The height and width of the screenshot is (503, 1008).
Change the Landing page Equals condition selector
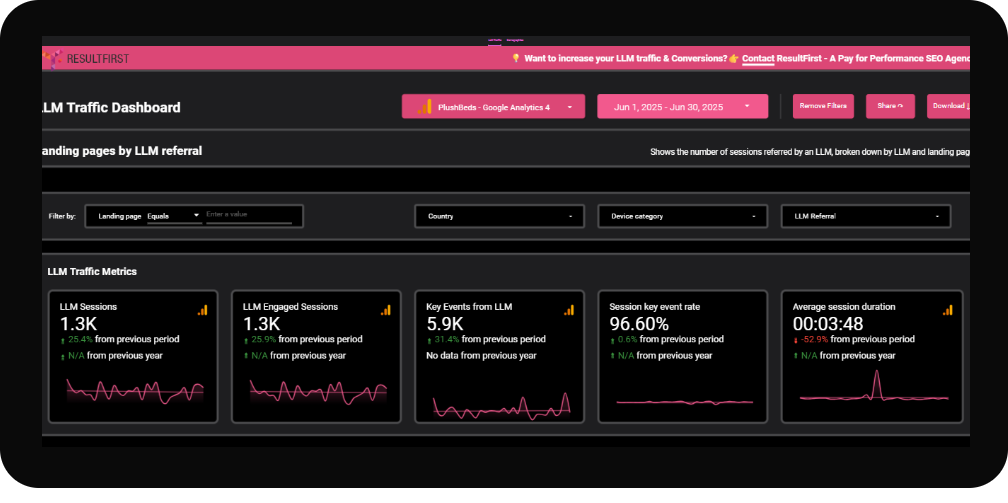[173, 216]
